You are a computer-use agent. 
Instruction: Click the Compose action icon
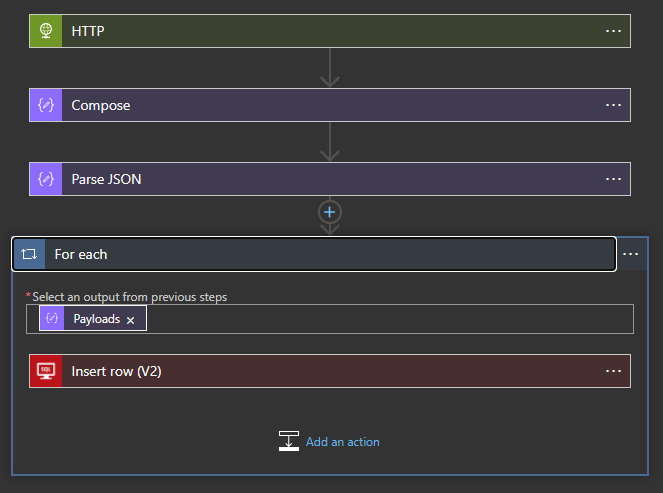click(x=46, y=105)
